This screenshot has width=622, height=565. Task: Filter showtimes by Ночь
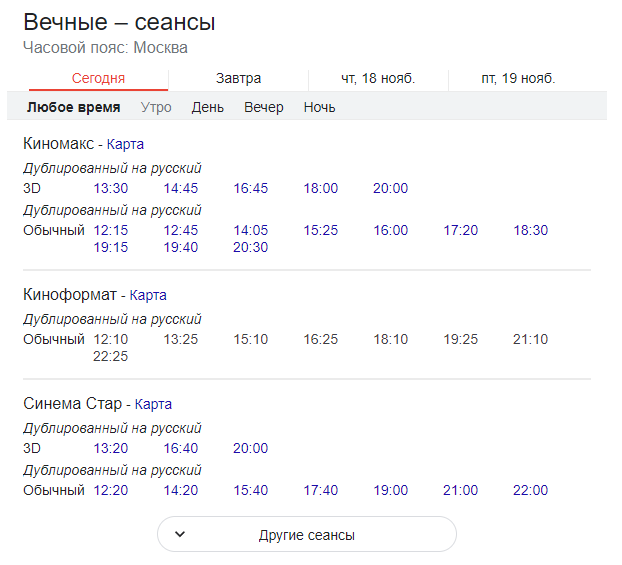319,108
